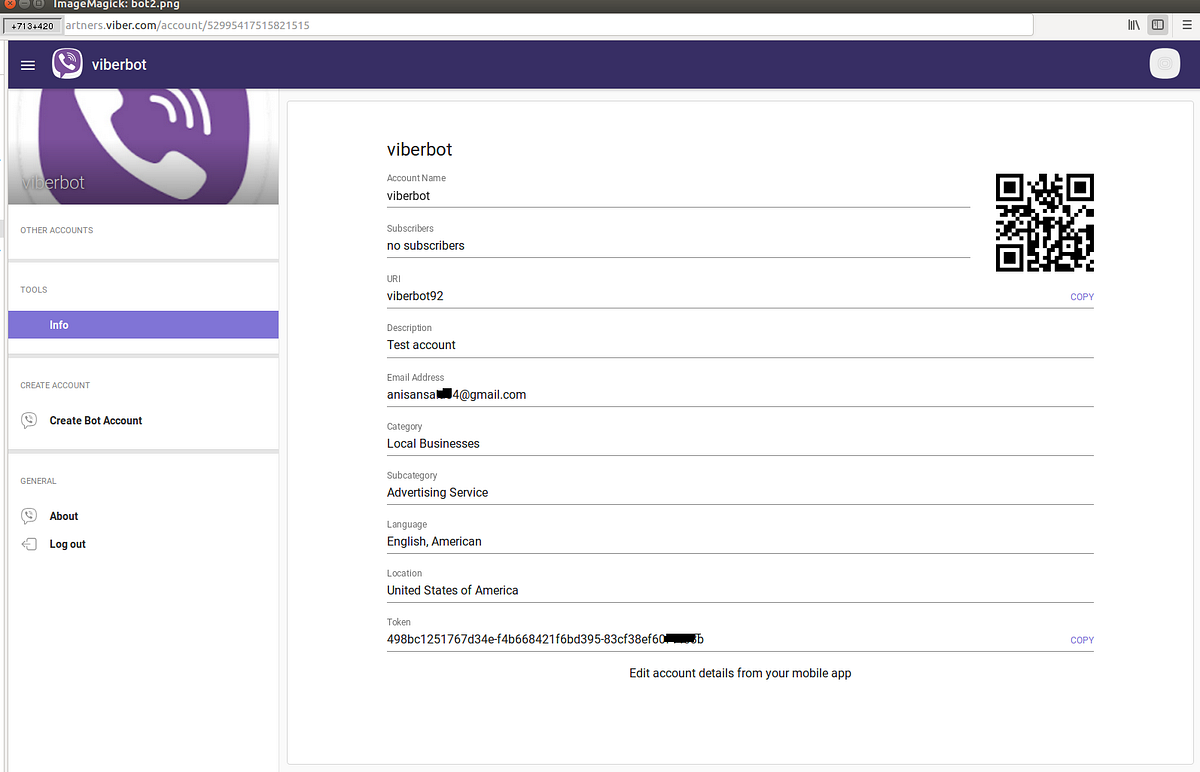The width and height of the screenshot is (1200, 772).
Task: Click the About Viber icon
Action: [x=29, y=516]
